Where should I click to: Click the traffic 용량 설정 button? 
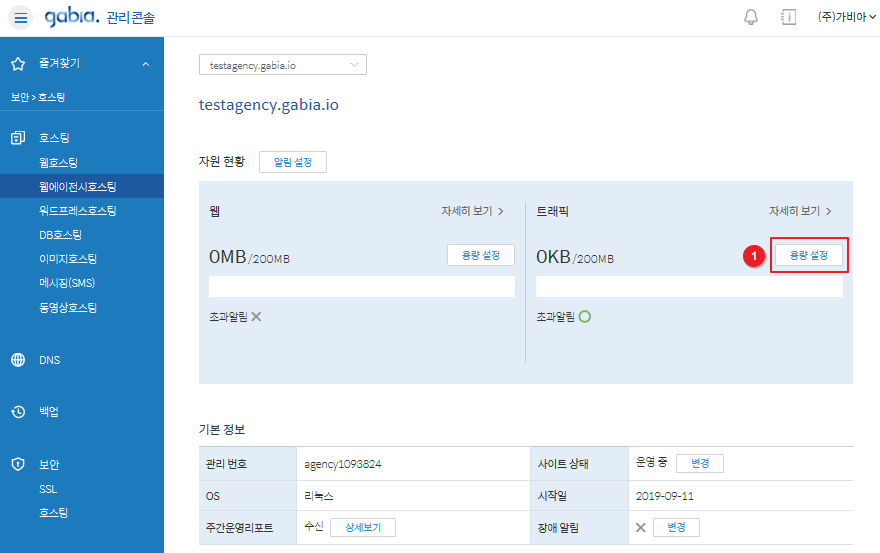click(x=809, y=256)
